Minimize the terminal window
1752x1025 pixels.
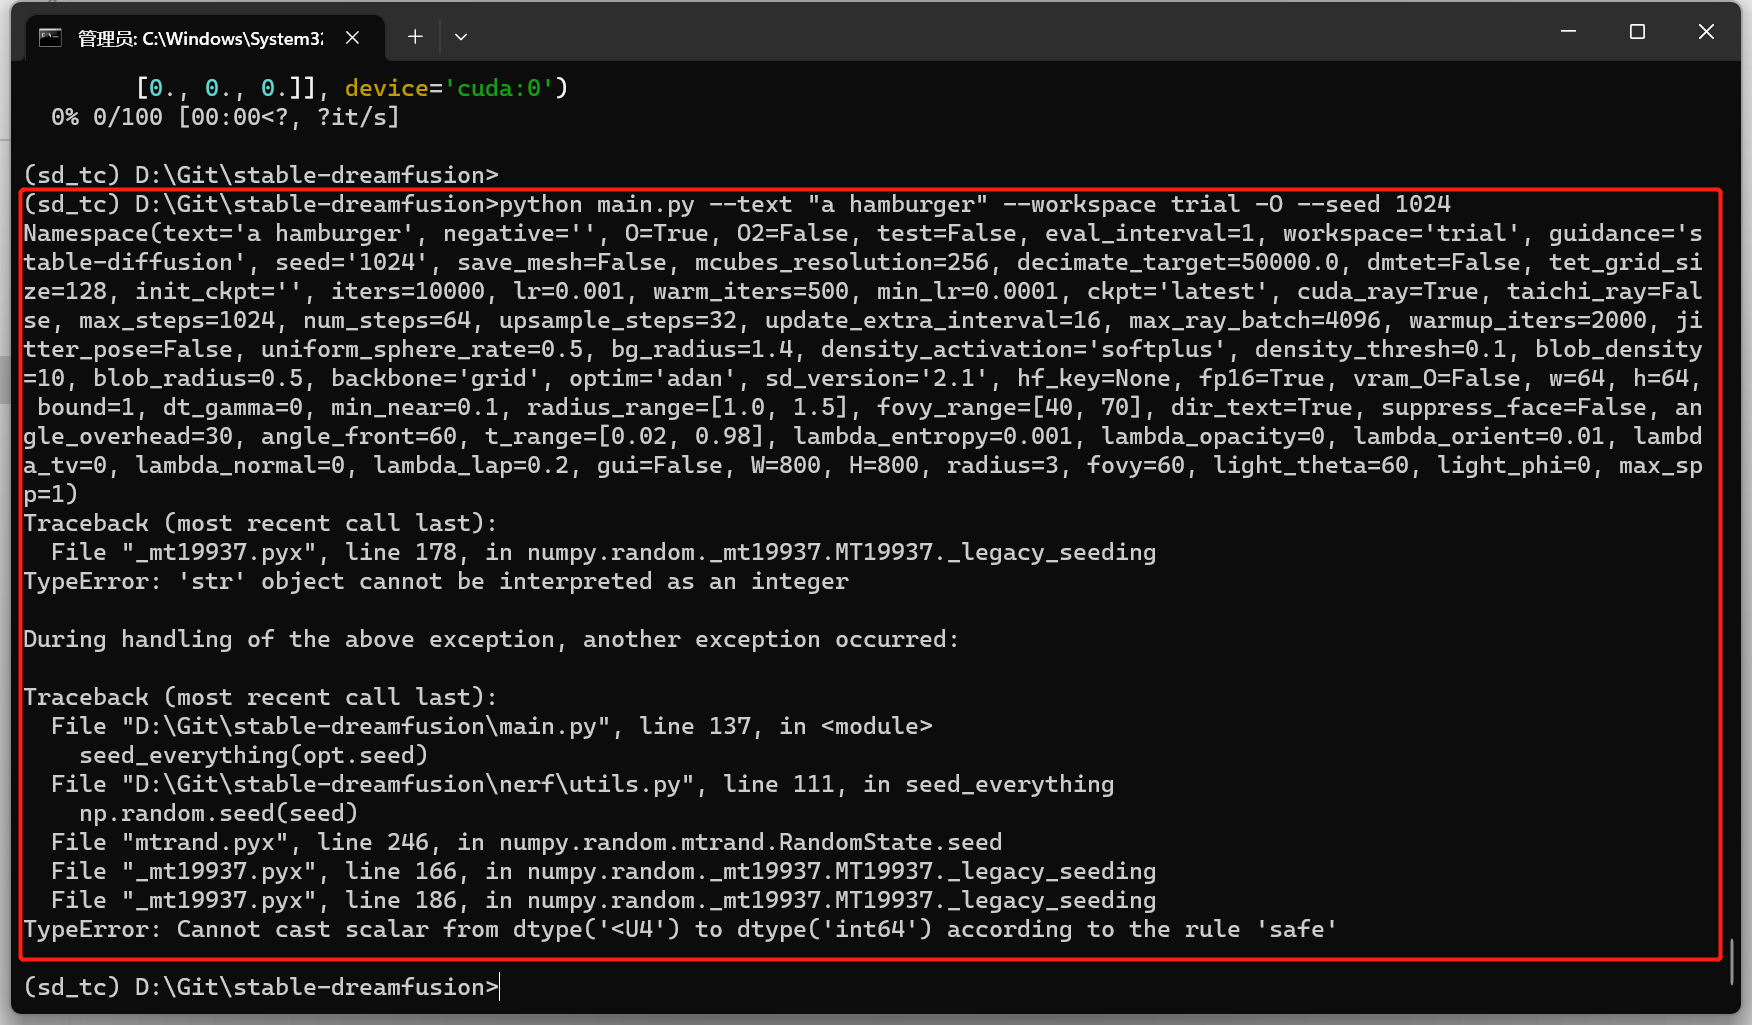pyautogui.click(x=1566, y=31)
